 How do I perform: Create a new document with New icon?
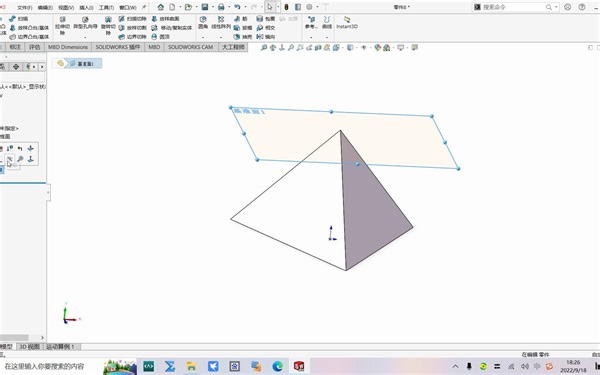pos(173,7)
